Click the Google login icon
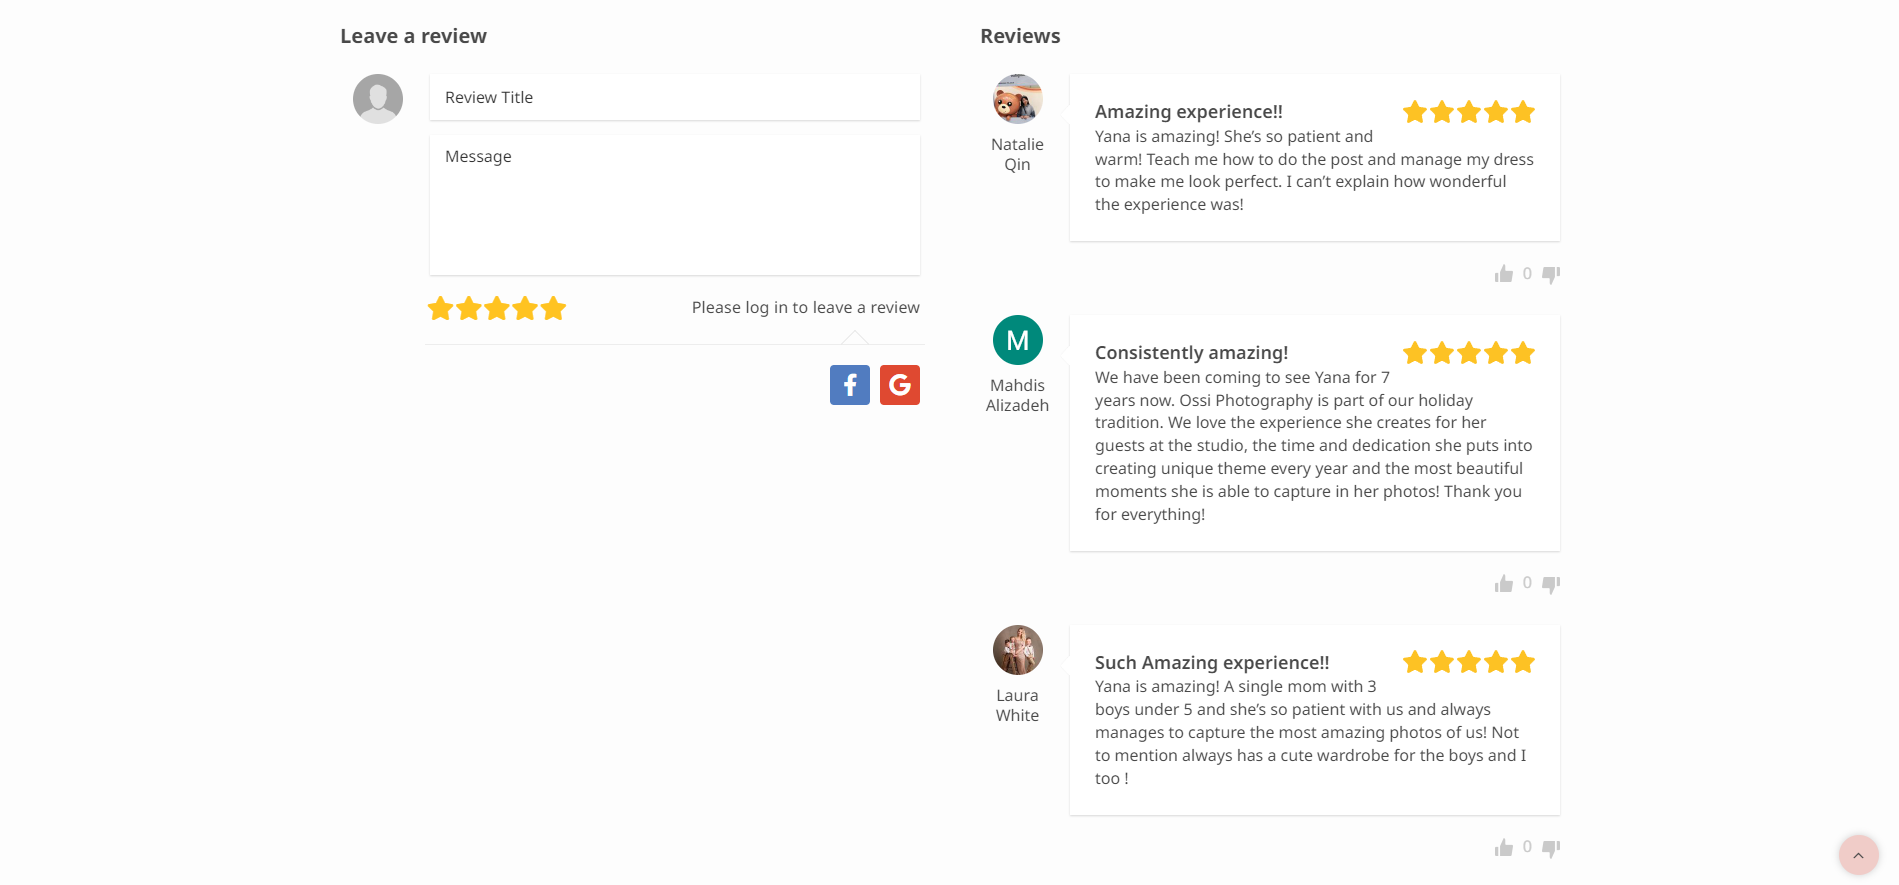 pos(899,385)
